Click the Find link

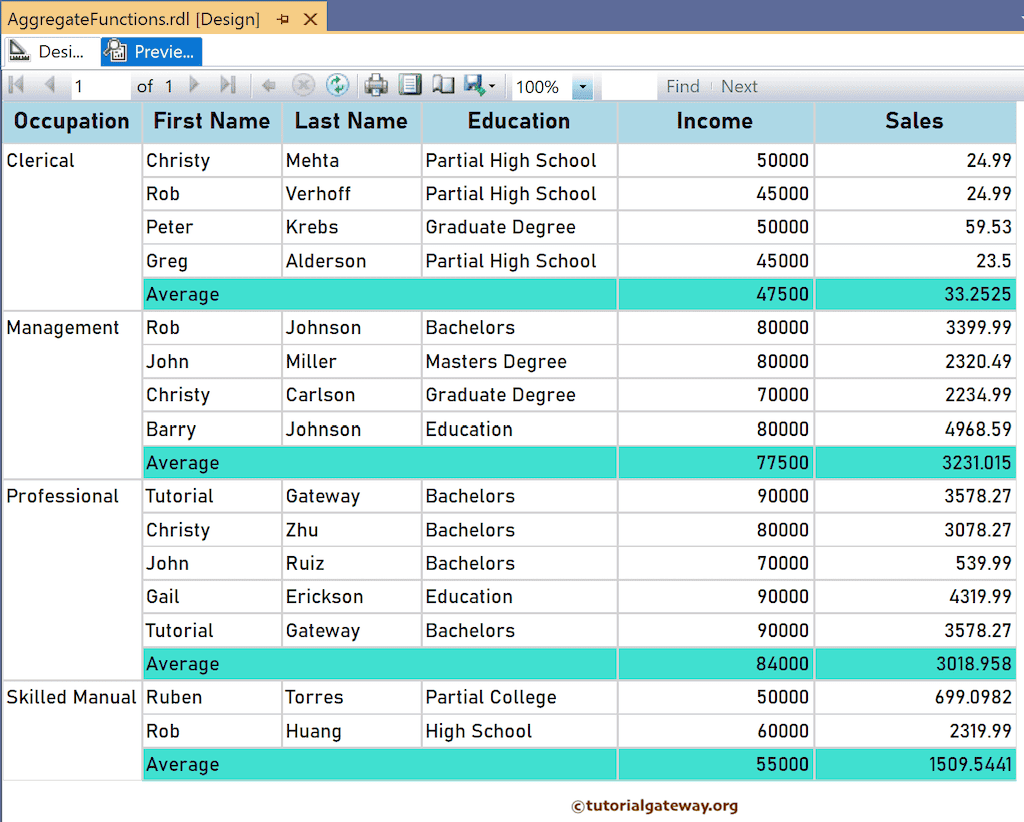(683, 86)
